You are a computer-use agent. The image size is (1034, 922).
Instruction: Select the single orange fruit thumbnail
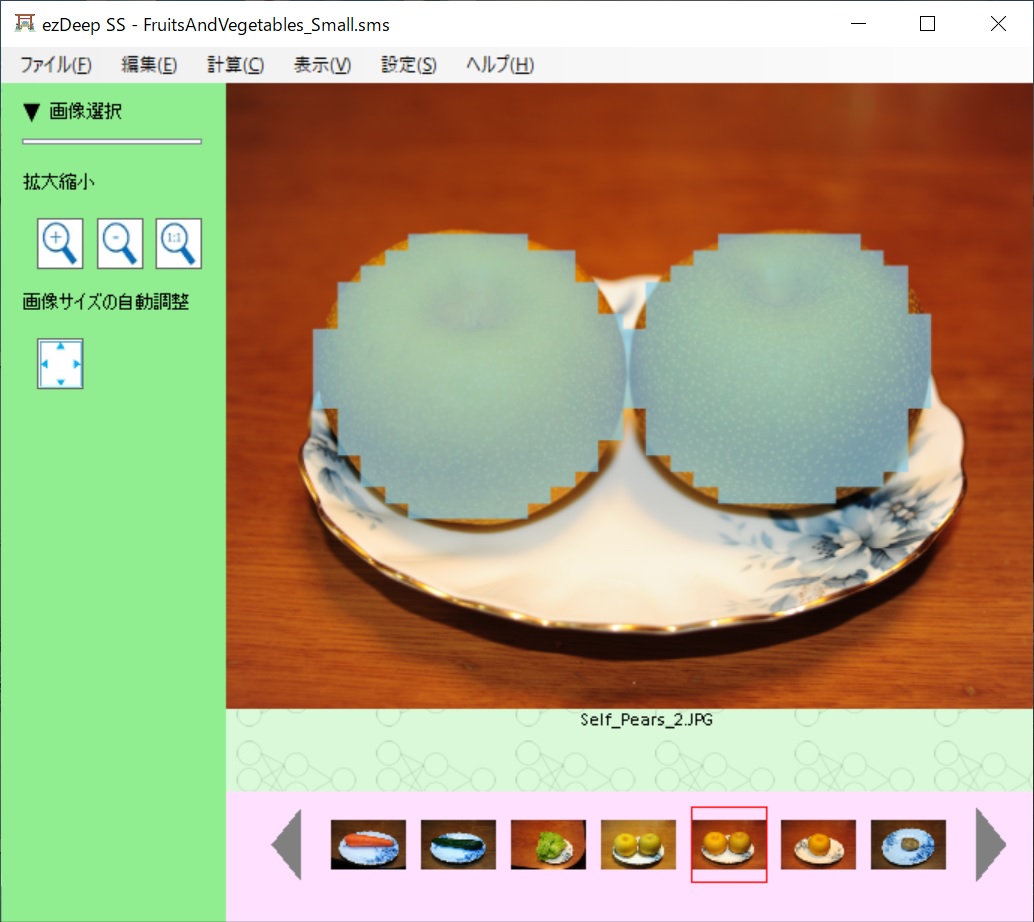point(818,845)
